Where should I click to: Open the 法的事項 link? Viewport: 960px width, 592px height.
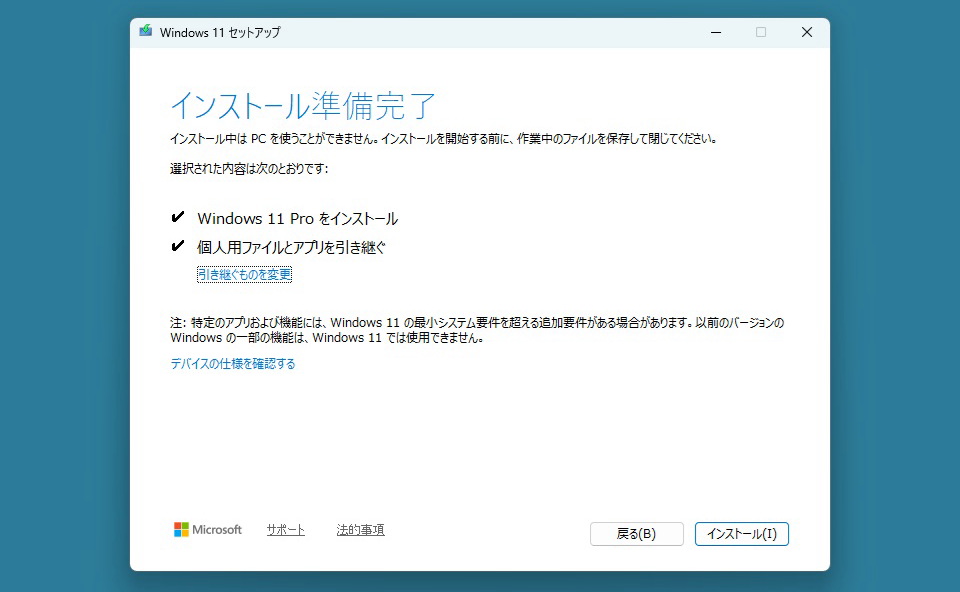pyautogui.click(x=360, y=530)
